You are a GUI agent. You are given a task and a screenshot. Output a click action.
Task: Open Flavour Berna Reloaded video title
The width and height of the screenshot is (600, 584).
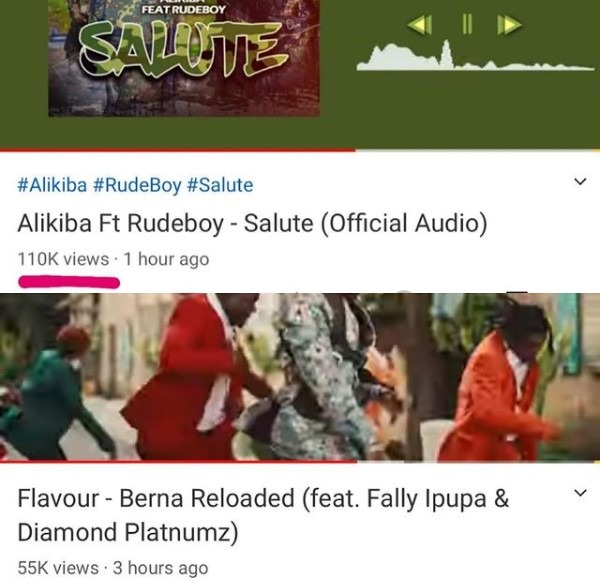(263, 515)
